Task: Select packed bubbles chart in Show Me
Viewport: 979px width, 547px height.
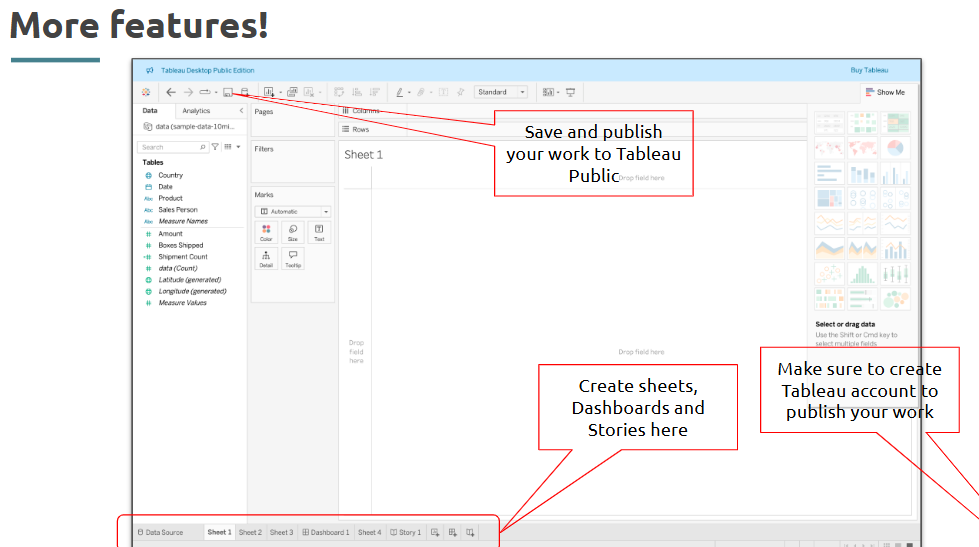Action: [895, 298]
